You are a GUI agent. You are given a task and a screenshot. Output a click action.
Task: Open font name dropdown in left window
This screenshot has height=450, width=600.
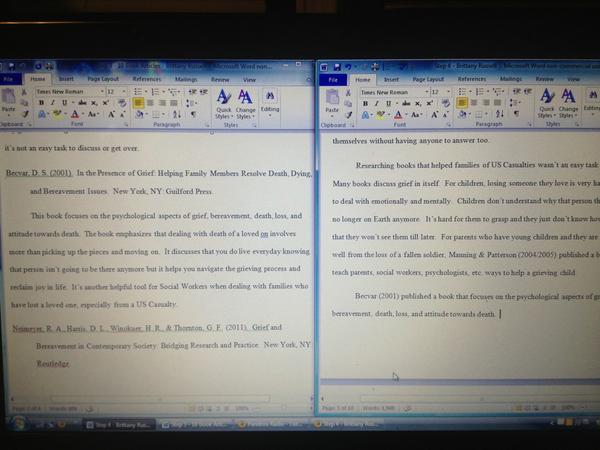[102, 91]
